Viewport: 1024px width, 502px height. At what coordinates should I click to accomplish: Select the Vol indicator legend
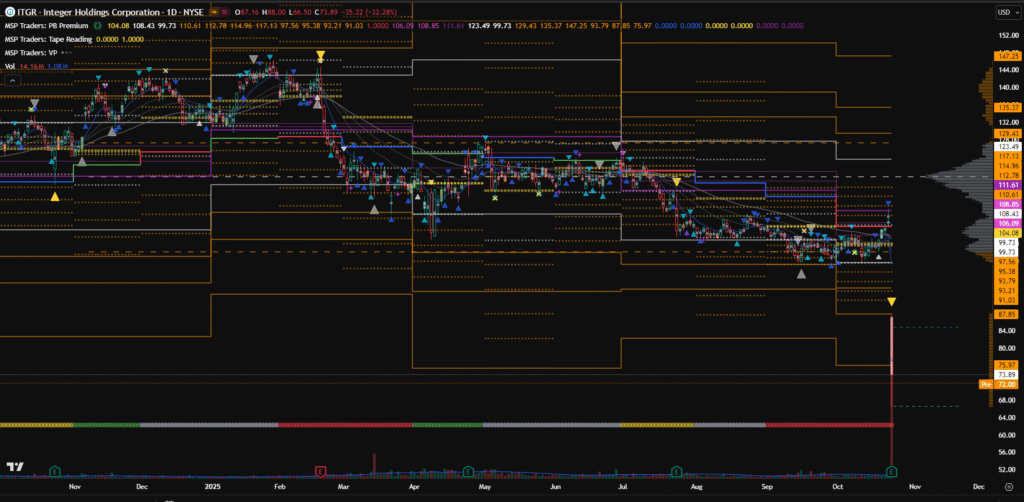tap(10, 66)
